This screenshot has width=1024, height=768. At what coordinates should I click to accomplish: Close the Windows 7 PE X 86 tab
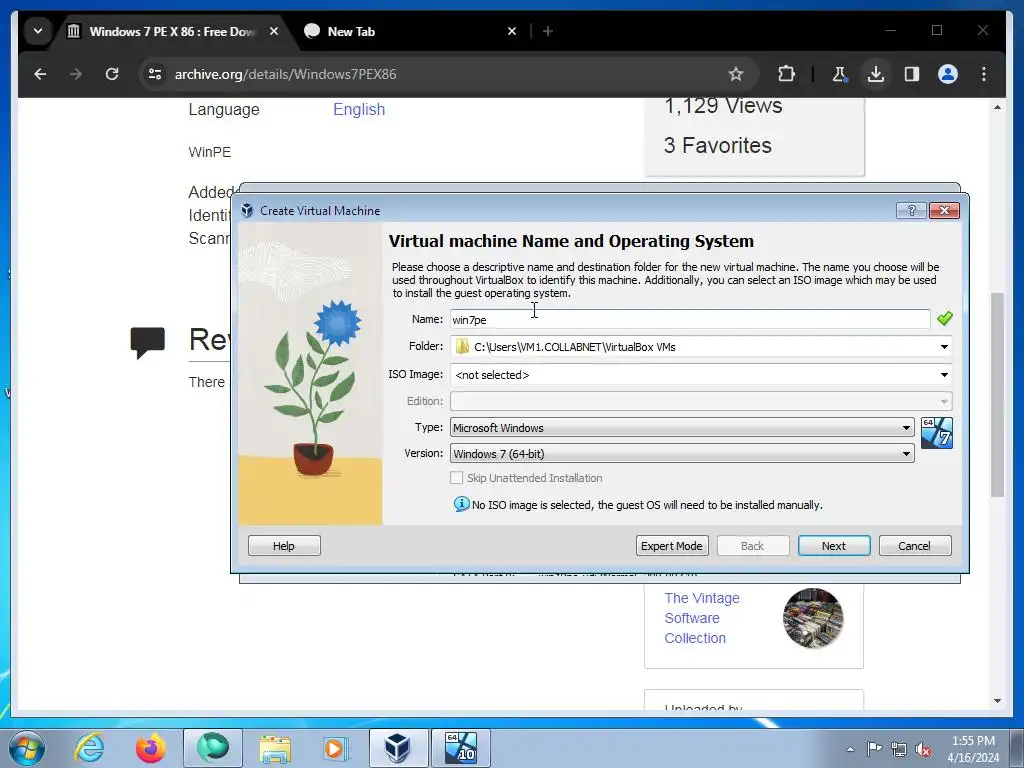tap(274, 31)
